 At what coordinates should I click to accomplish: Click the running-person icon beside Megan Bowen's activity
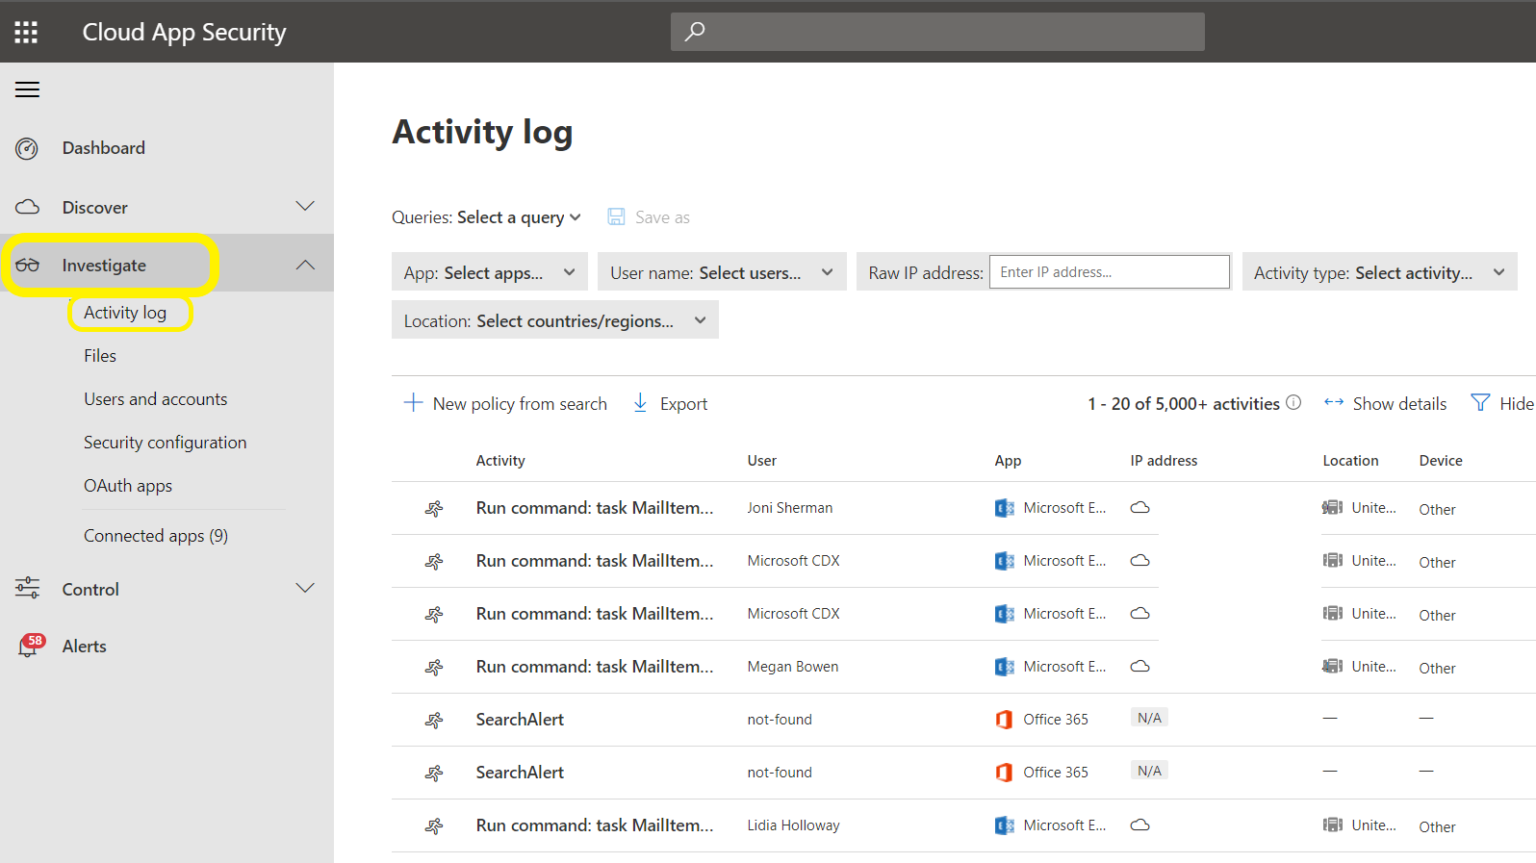point(434,666)
